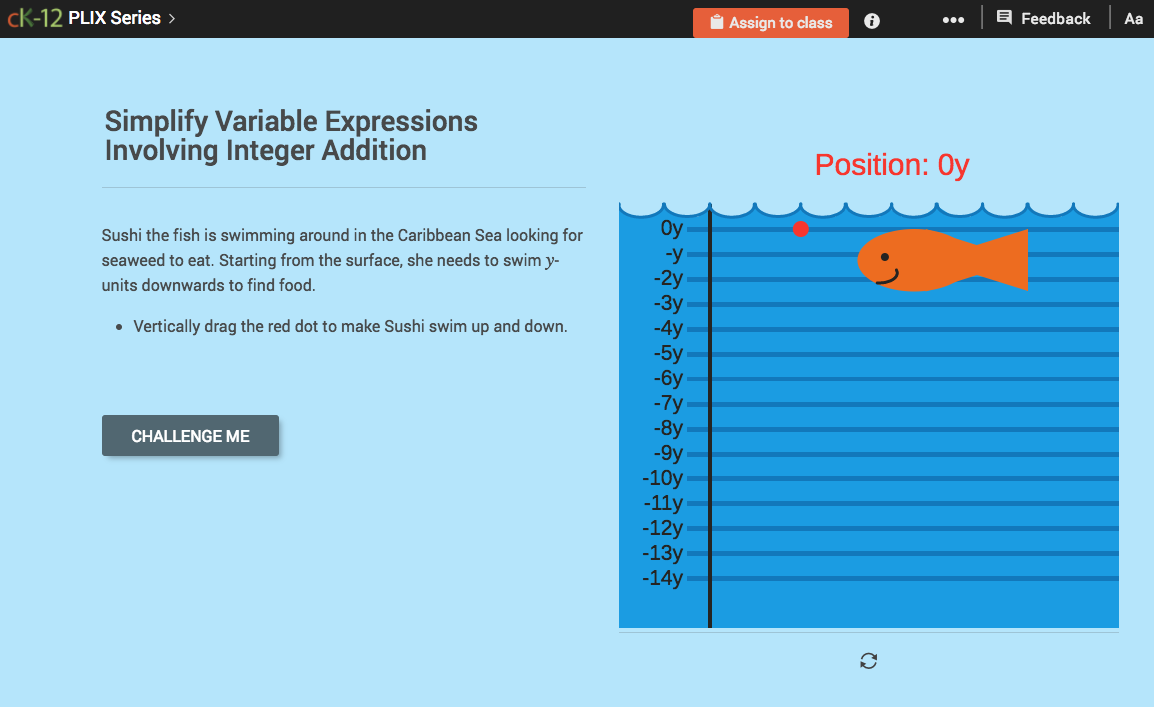
Task: Click the -7y depth label on the scale
Action: (666, 403)
